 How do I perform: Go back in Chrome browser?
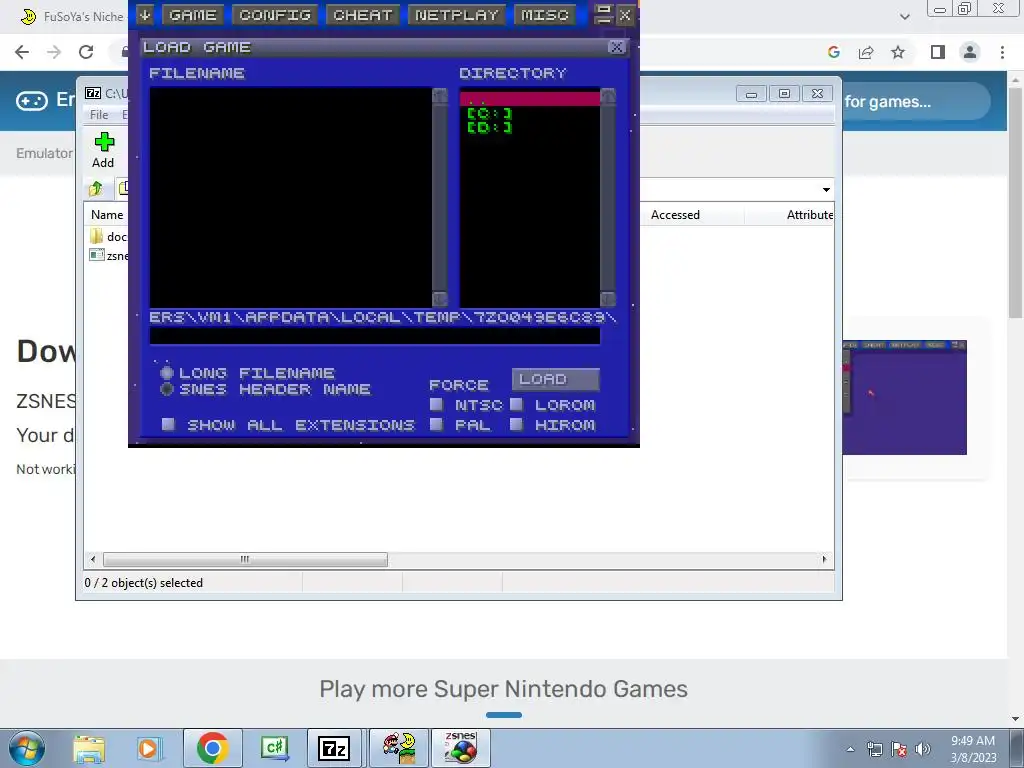click(22, 52)
